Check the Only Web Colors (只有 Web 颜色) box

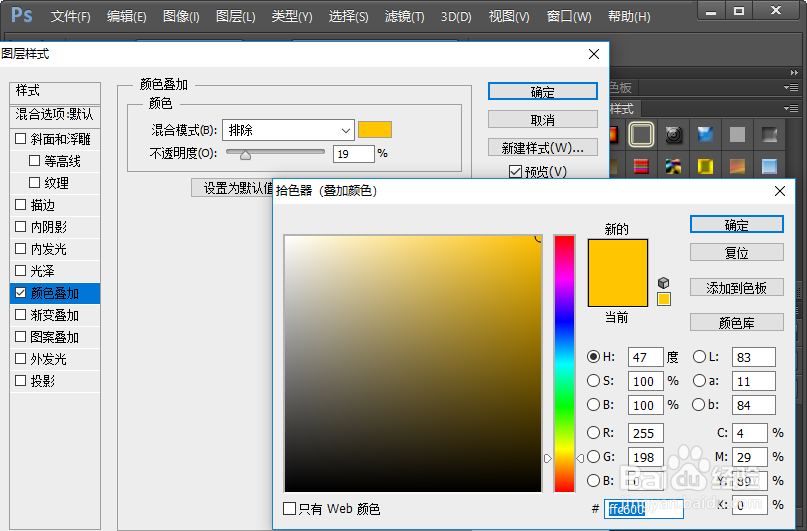[x=289, y=508]
